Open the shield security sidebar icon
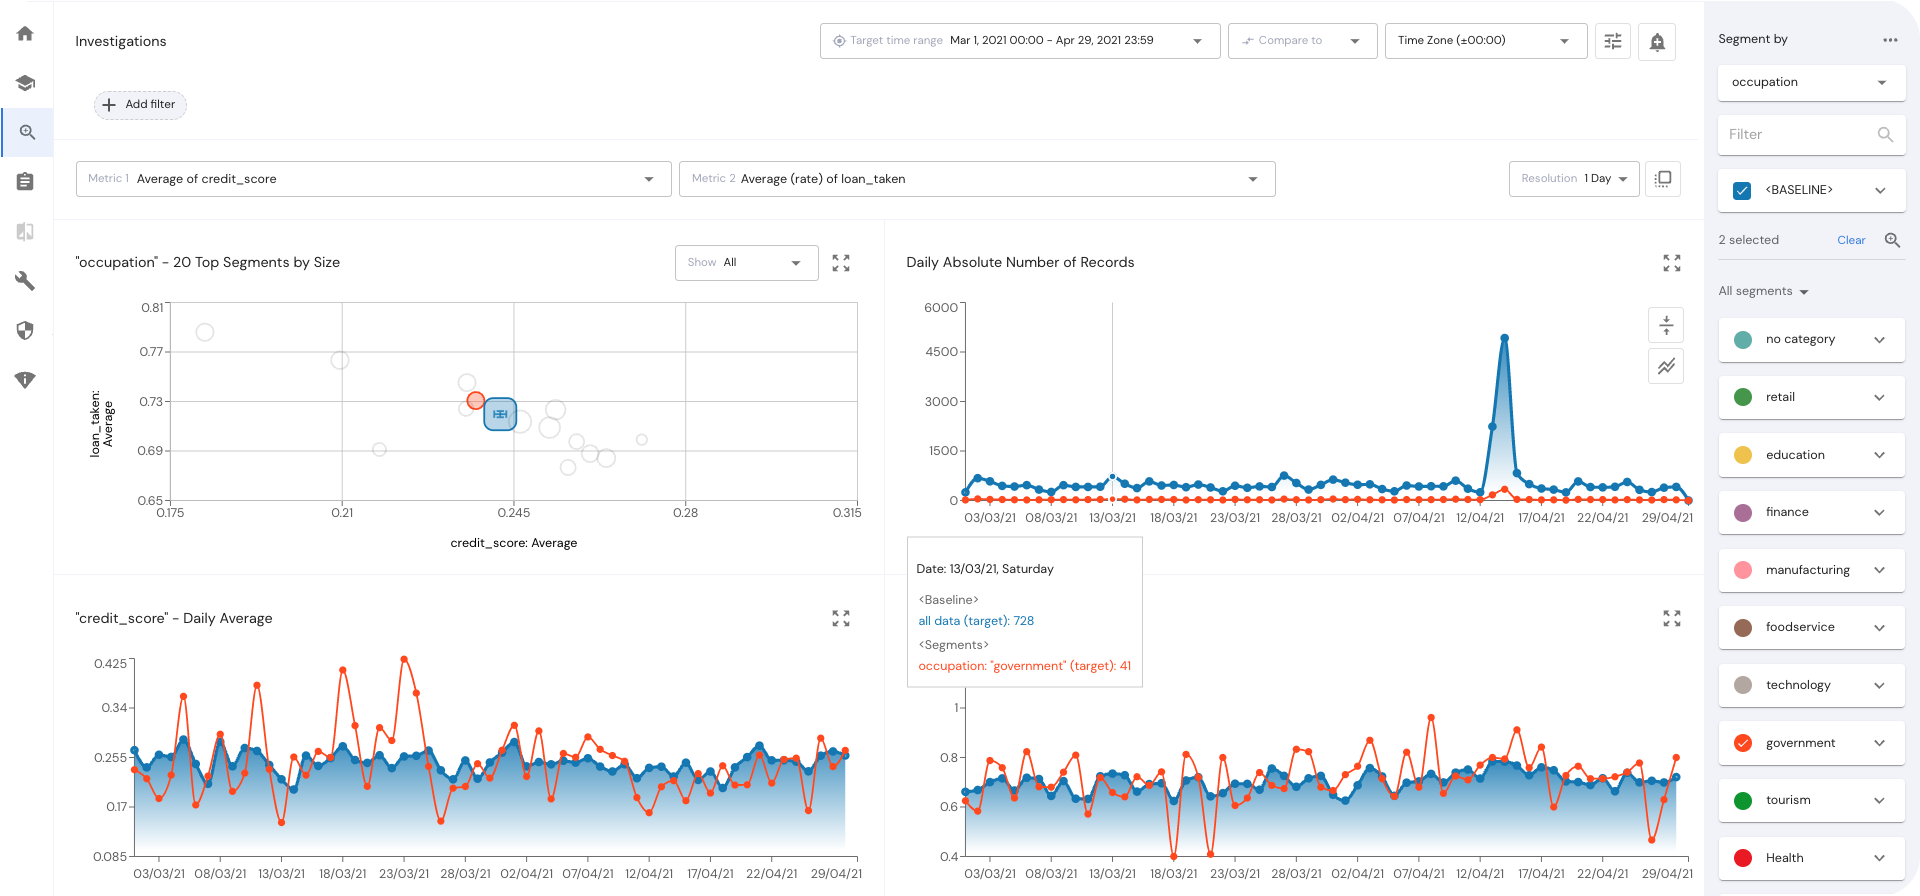1920x896 pixels. 26,330
